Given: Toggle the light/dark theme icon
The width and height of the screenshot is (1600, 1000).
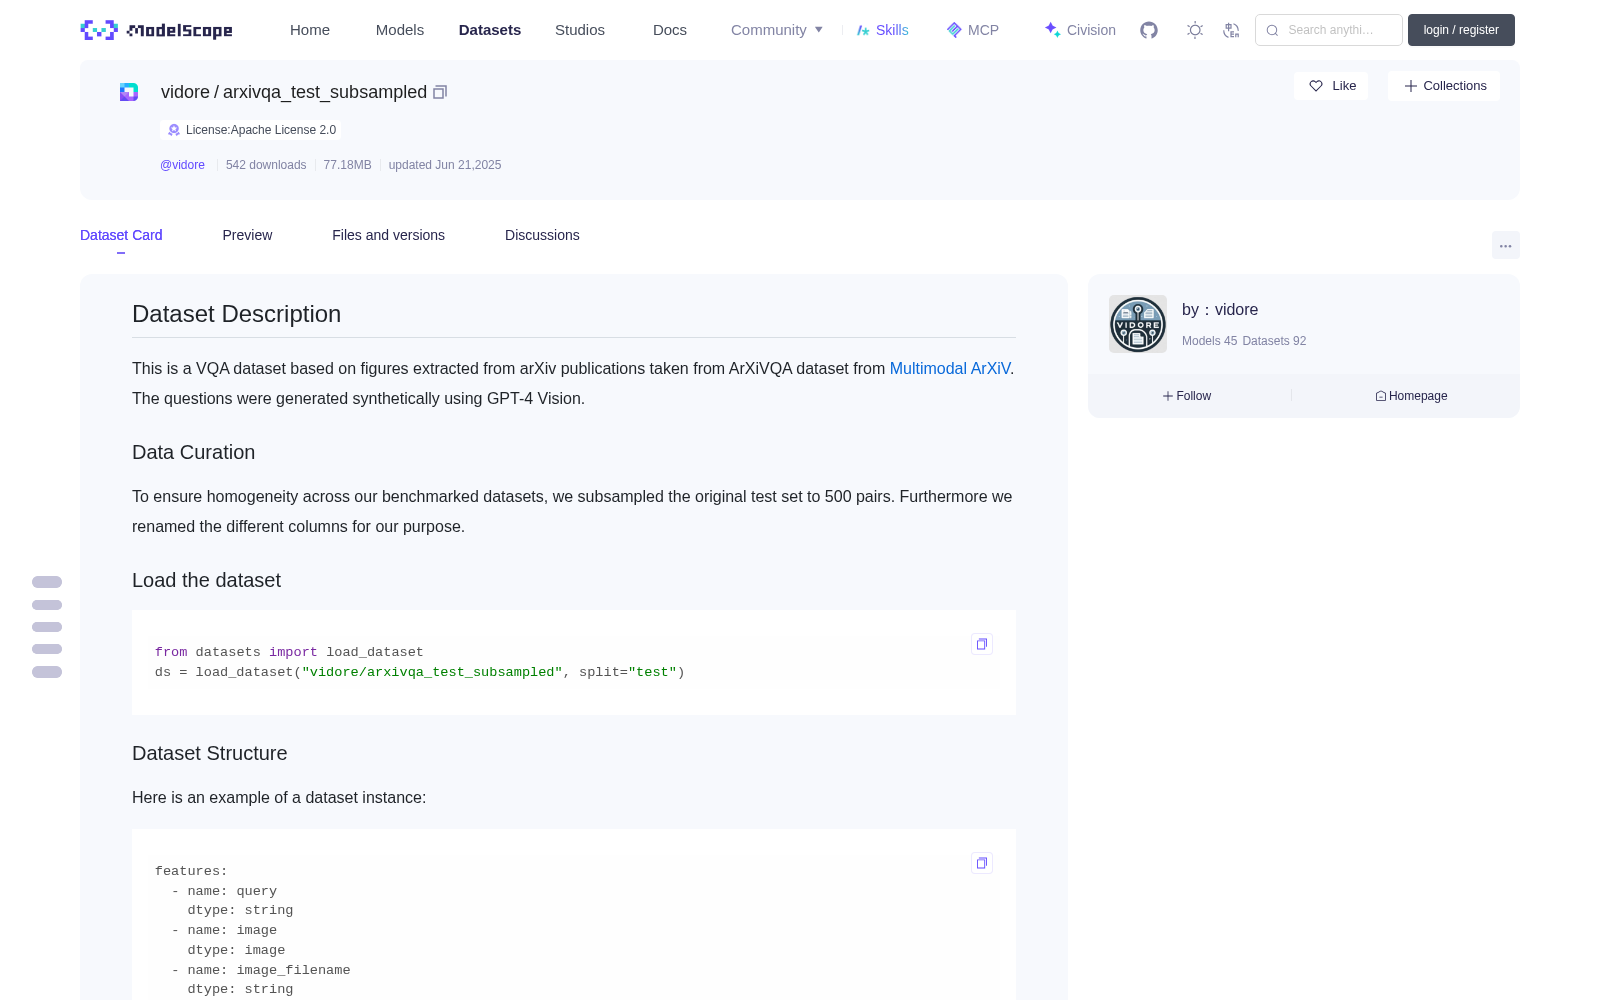Looking at the screenshot, I should coord(1195,30).
